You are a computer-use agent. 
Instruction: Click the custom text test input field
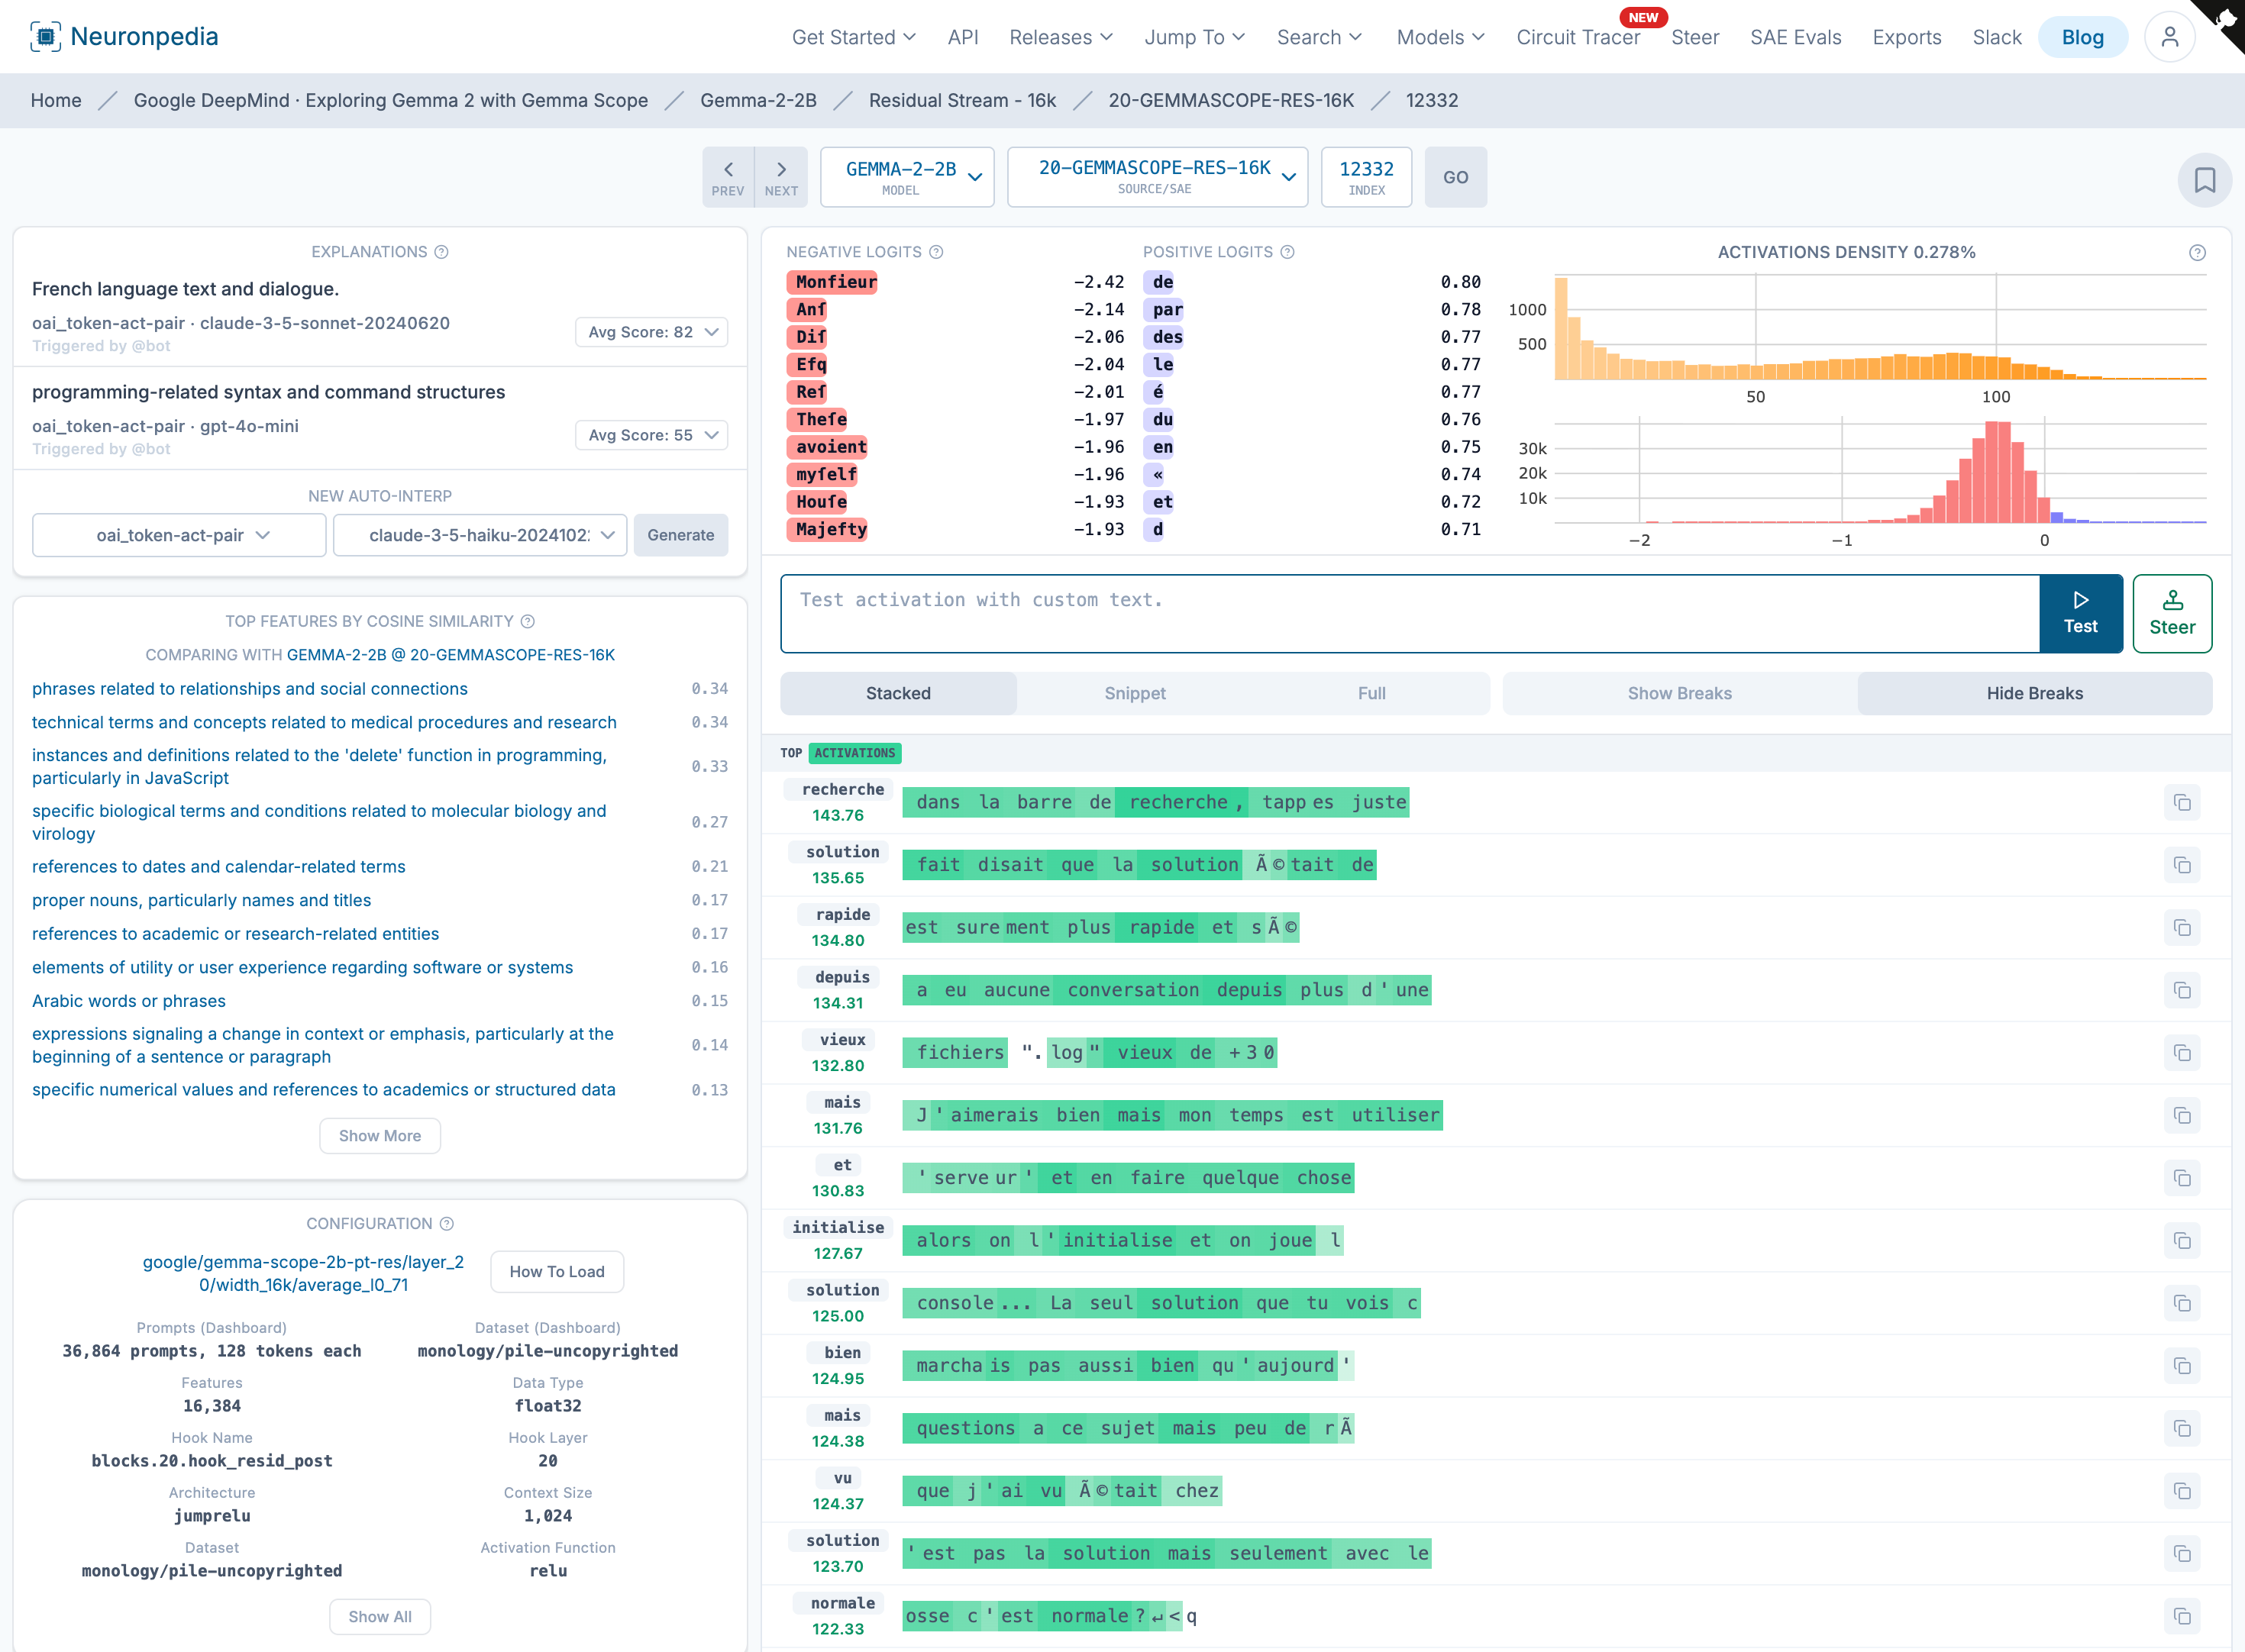point(1409,613)
